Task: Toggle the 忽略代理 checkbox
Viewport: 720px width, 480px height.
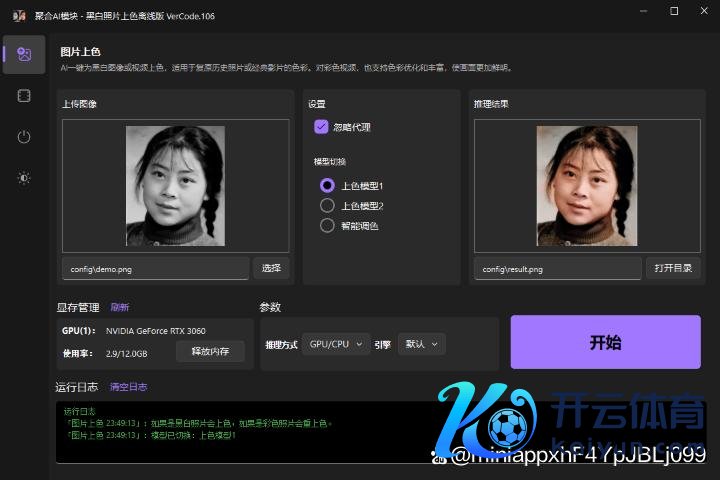Action: (321, 127)
